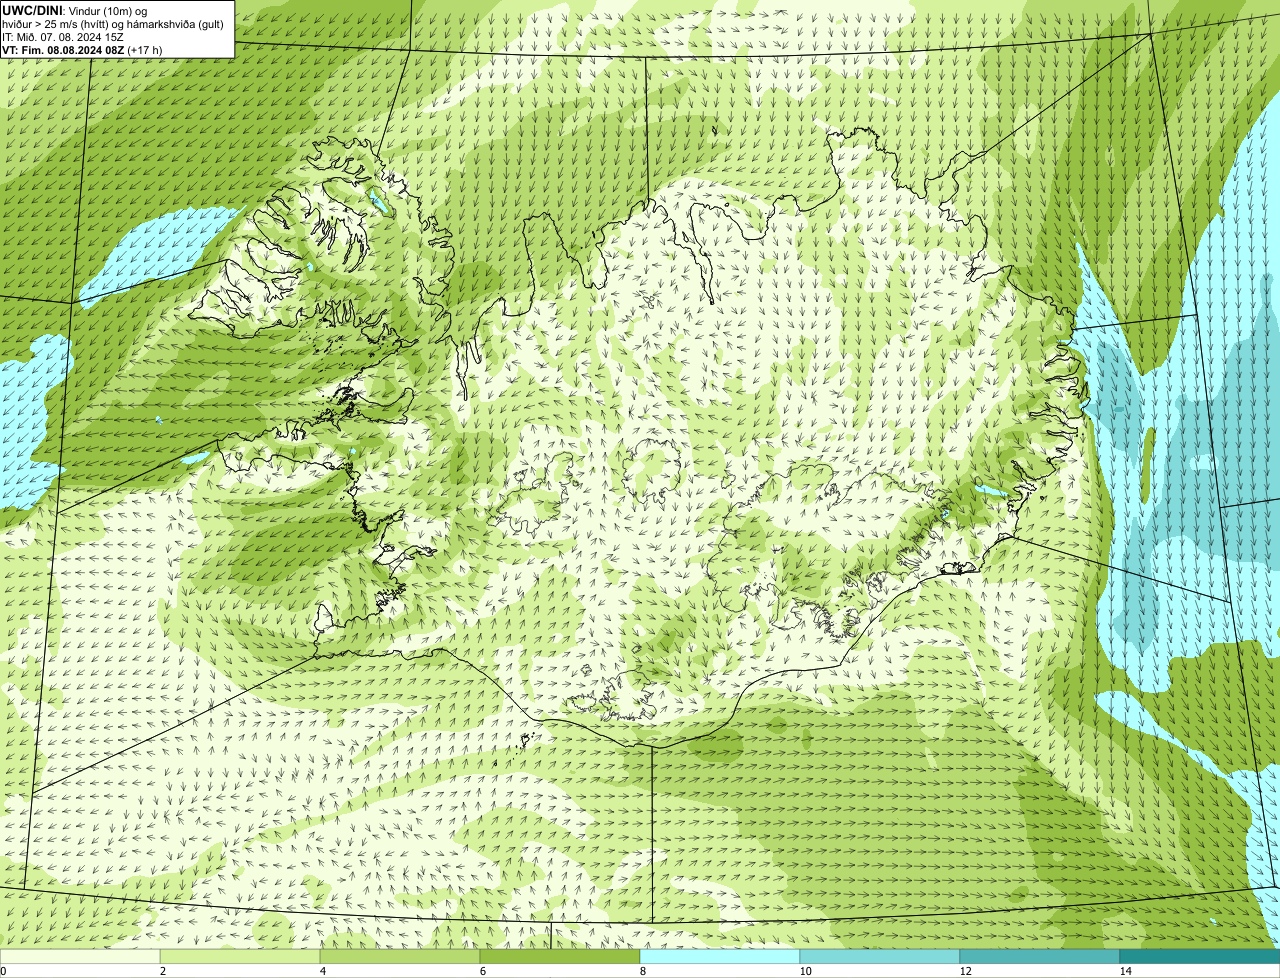Click the 10–12 m/s turquoise legend segment

click(x=880, y=956)
